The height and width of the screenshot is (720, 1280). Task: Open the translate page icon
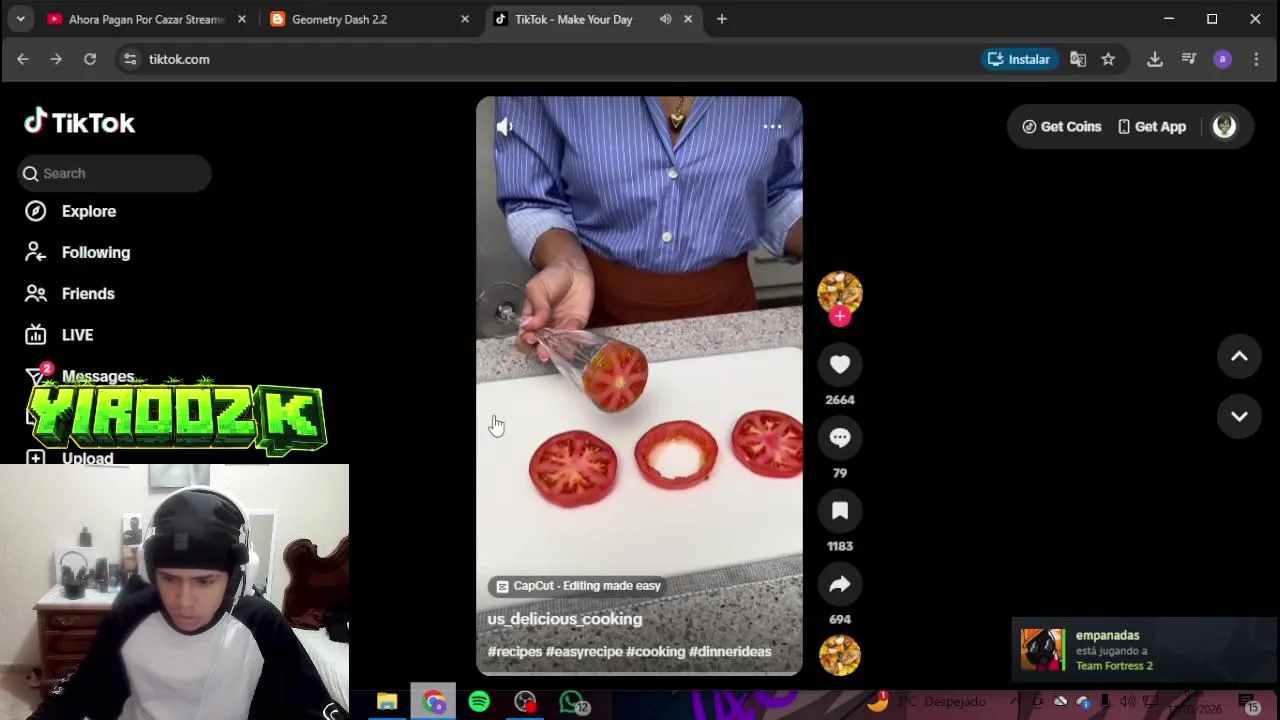pyautogui.click(x=1078, y=59)
